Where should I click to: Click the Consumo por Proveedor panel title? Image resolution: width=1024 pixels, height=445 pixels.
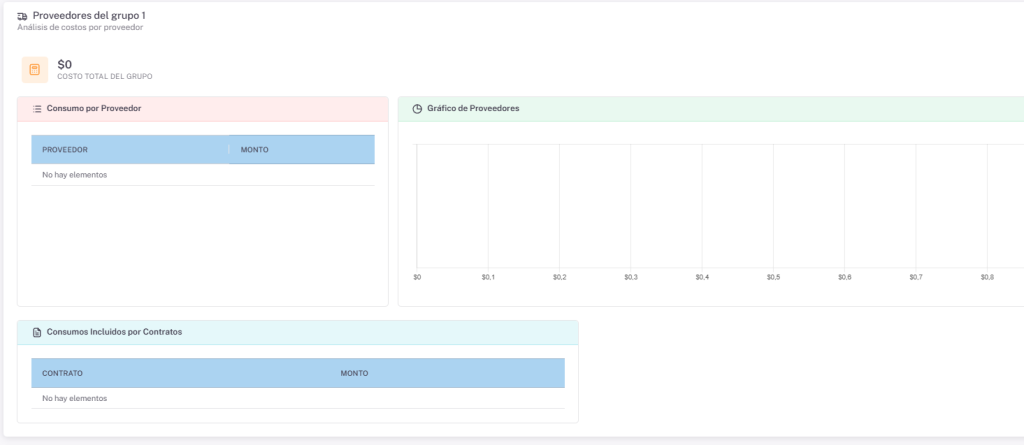[x=94, y=108]
